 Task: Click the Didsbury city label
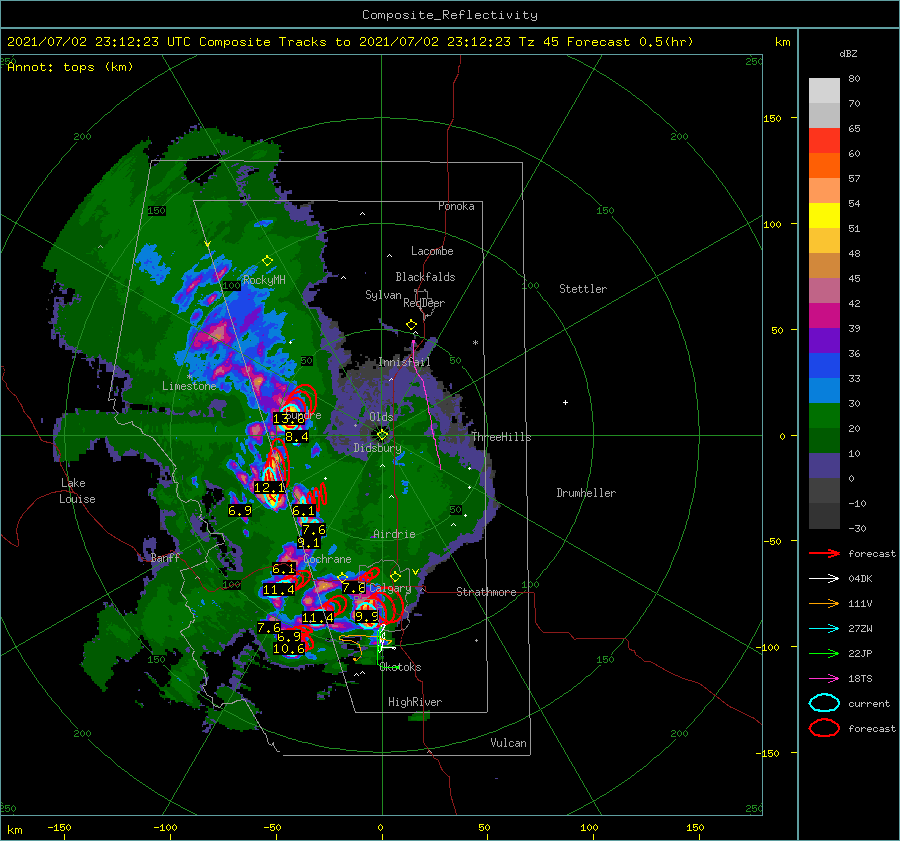(x=378, y=448)
